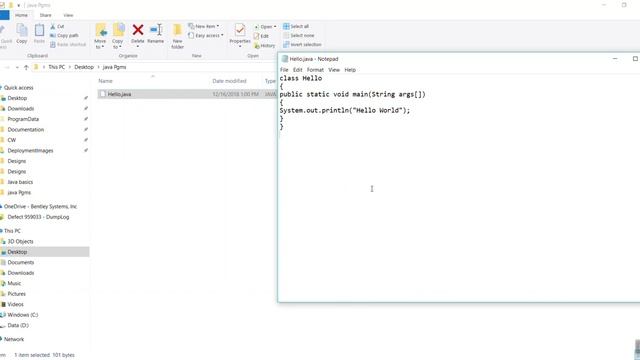Open the Notepad Edit menu
Viewport: 640px width, 360px height.
click(298, 70)
